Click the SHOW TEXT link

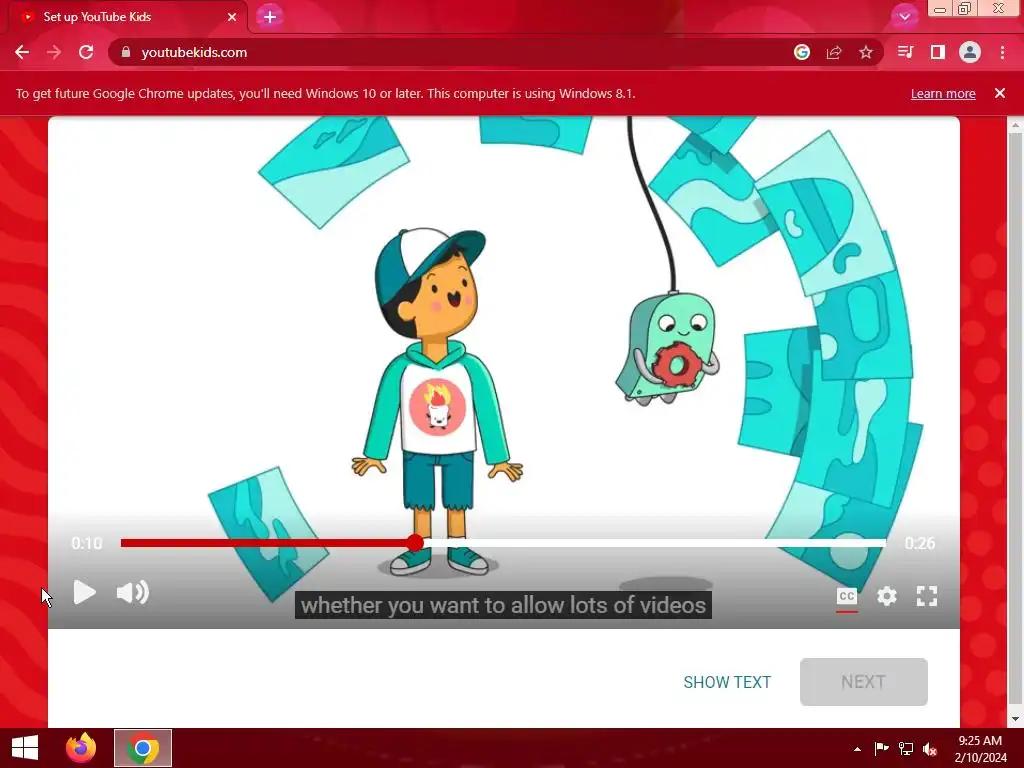tap(727, 682)
